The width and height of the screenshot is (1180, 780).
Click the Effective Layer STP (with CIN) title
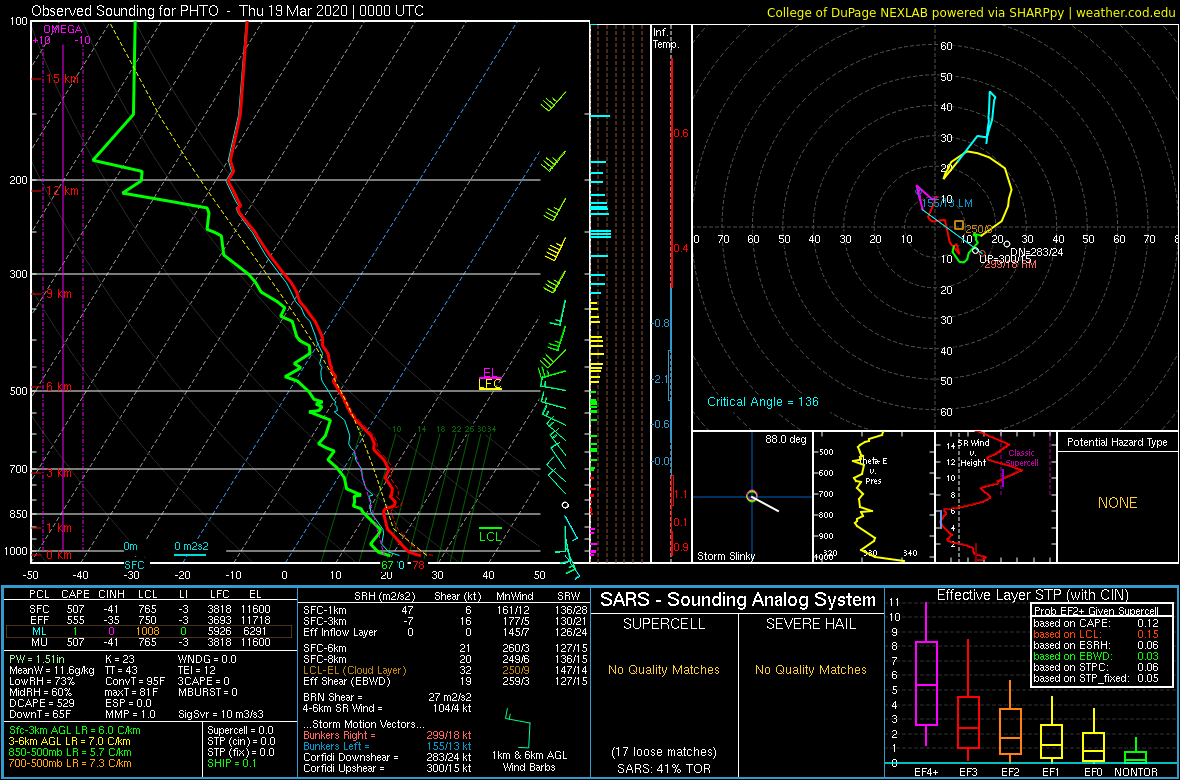[x=1031, y=596]
